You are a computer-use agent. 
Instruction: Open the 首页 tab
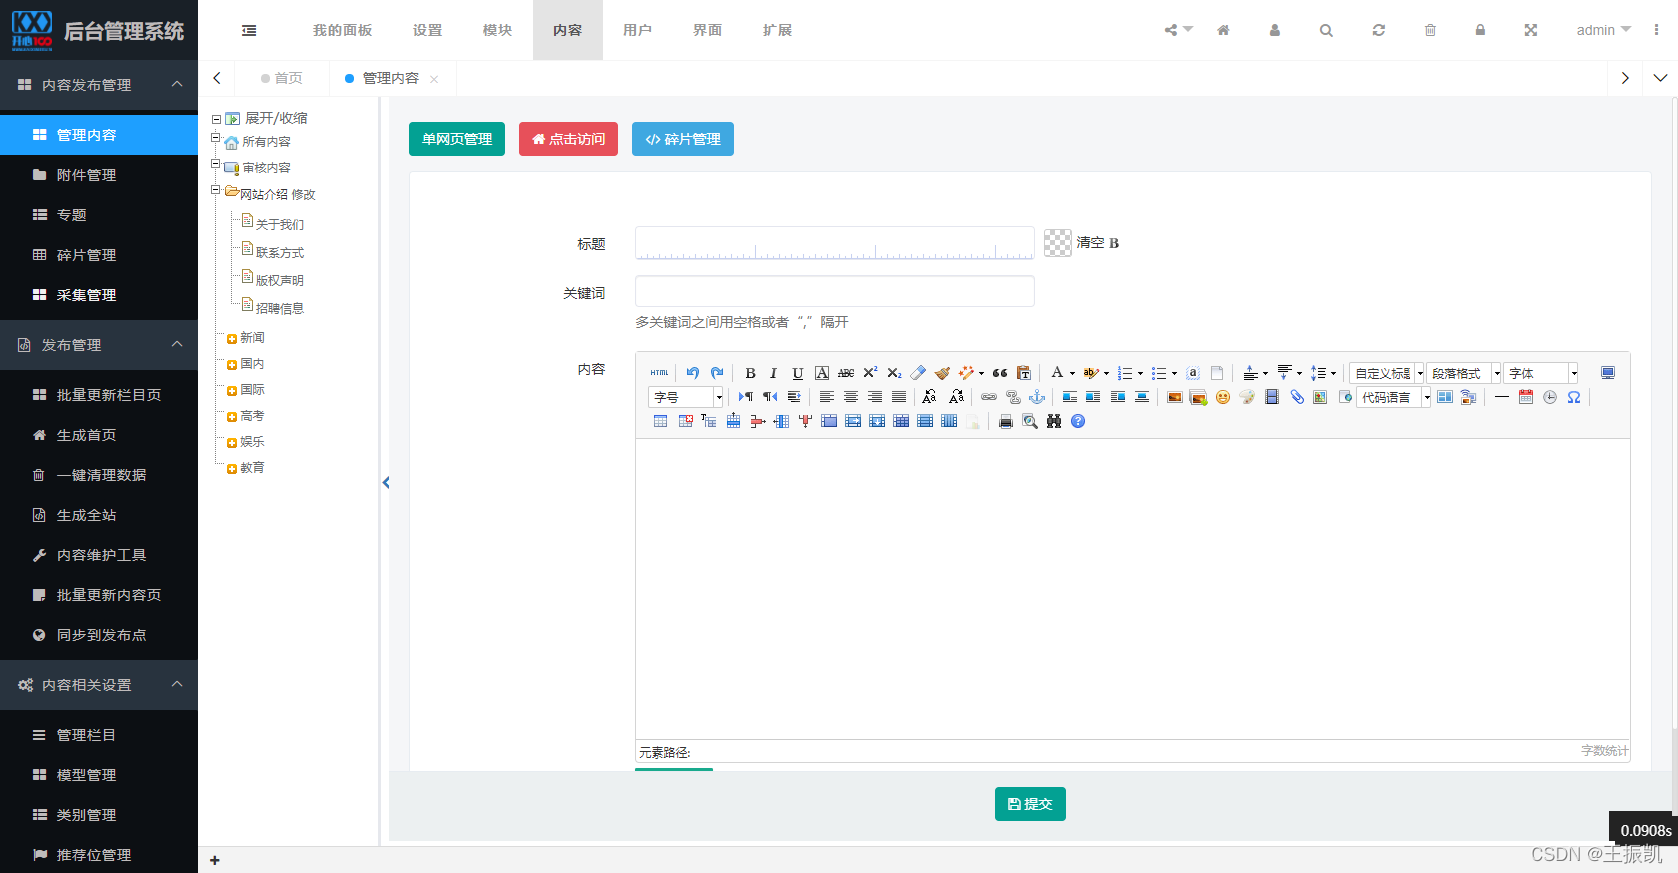point(282,78)
